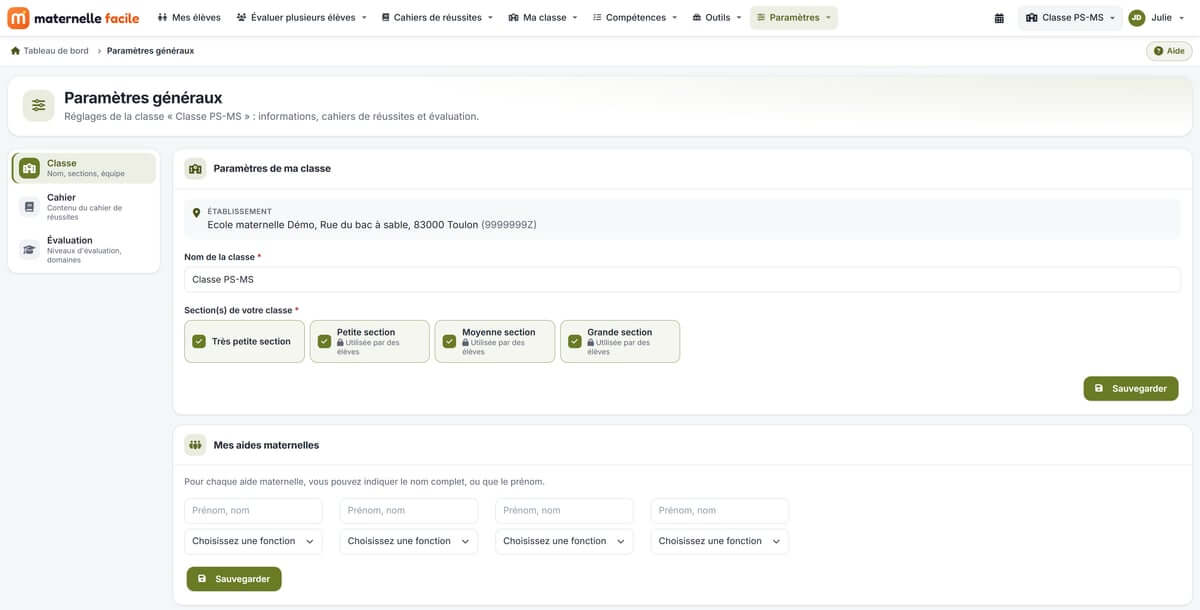1200x610 pixels.
Task: Open the Compétences menu
Action: (x=635, y=18)
